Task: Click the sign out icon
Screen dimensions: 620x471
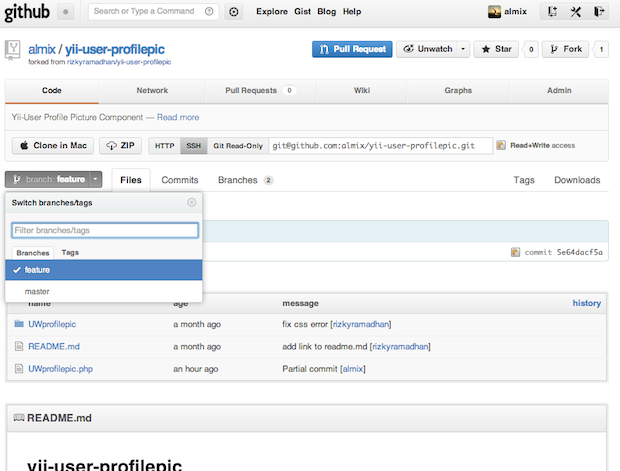Action: [x=599, y=12]
